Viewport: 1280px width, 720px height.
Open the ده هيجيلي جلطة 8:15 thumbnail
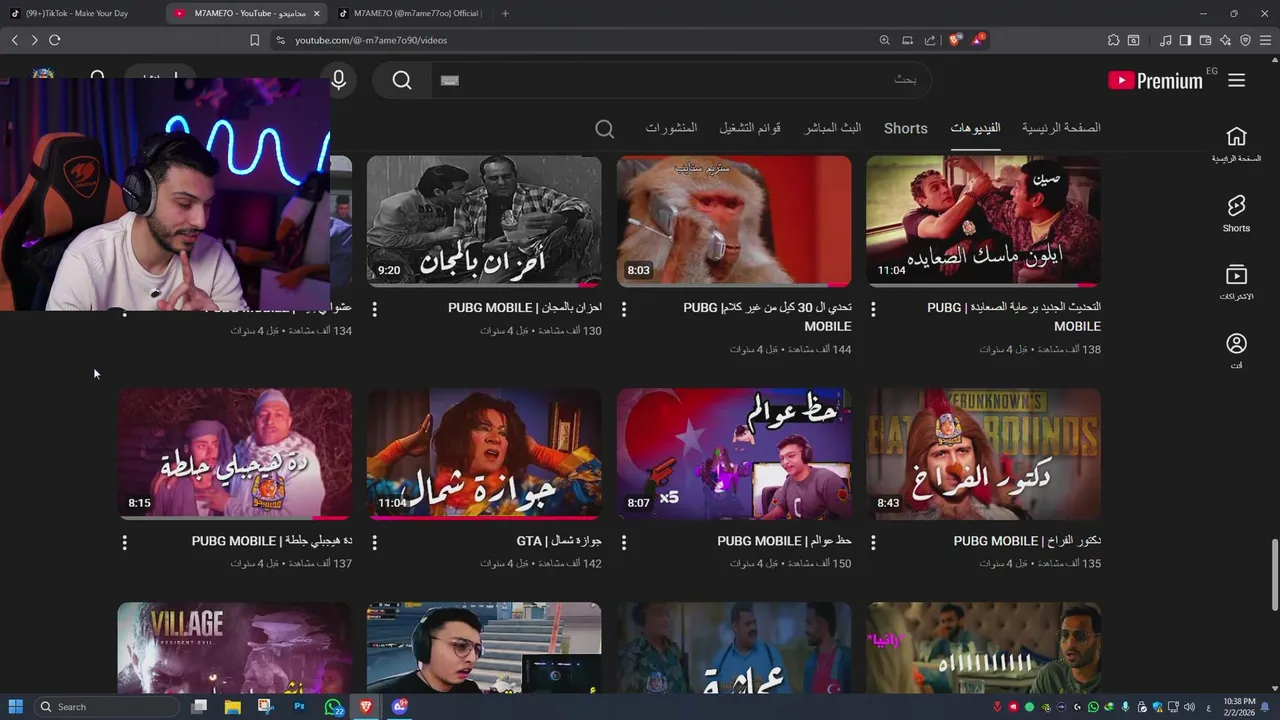point(235,454)
